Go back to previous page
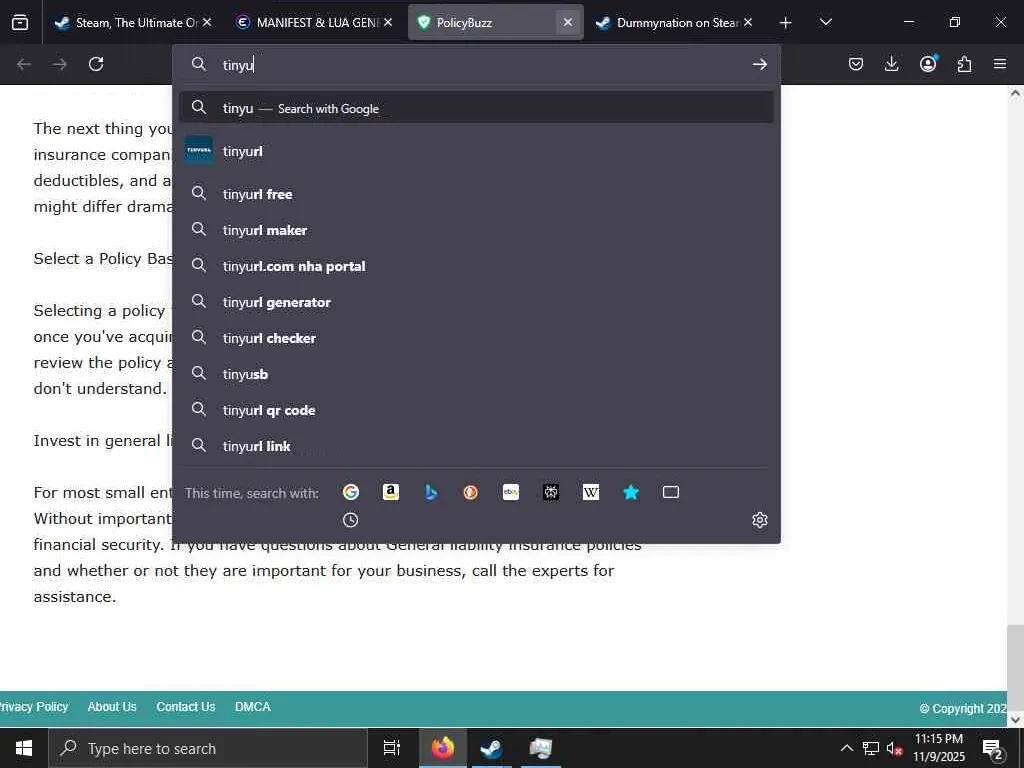The width and height of the screenshot is (1024, 768). pyautogui.click(x=24, y=64)
